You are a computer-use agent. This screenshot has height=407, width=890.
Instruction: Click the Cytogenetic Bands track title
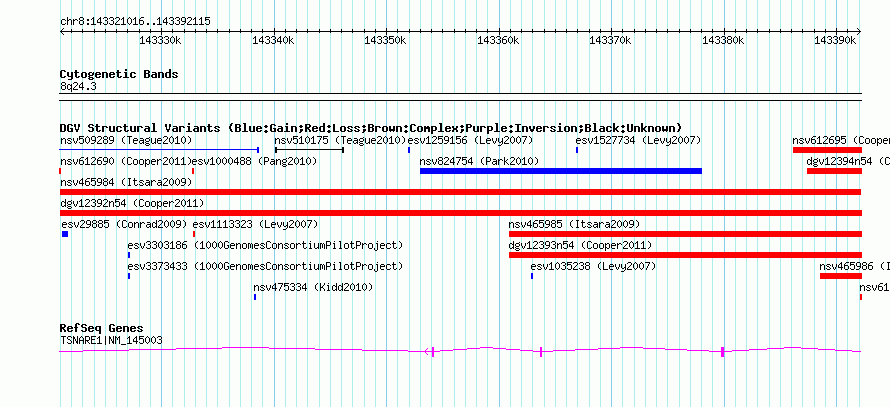(x=119, y=74)
